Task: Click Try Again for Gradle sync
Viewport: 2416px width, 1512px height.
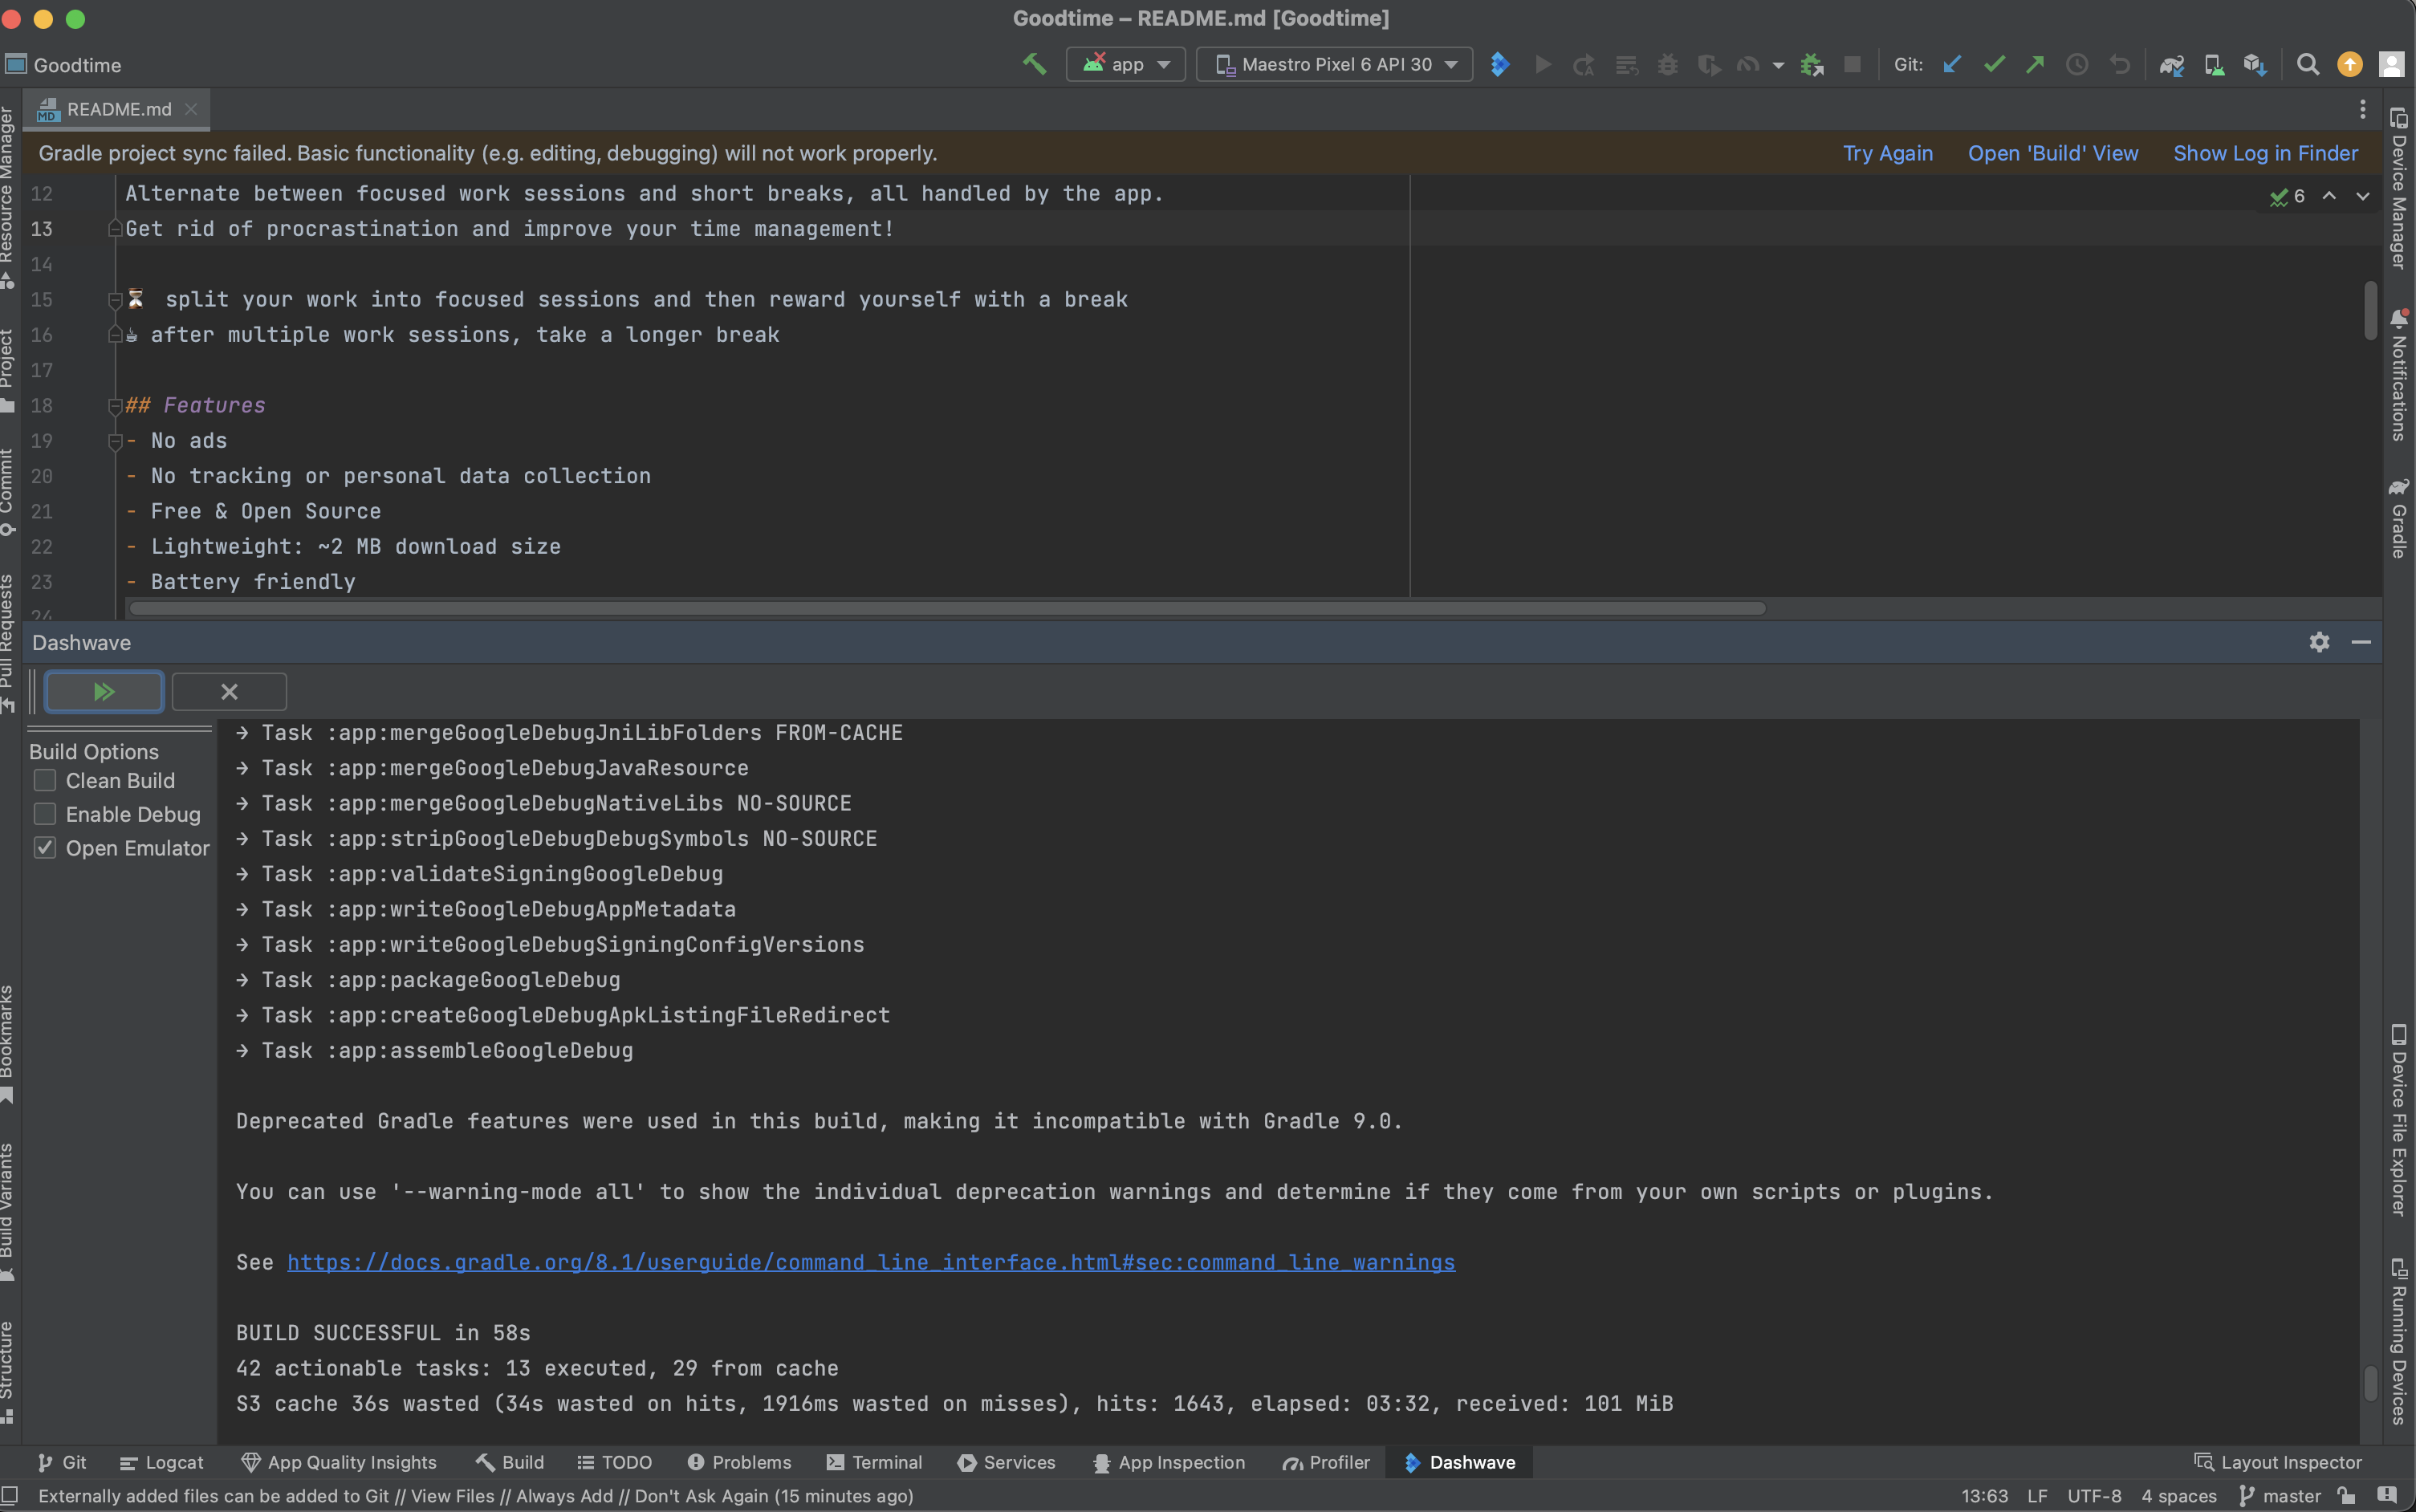Action: coord(1887,153)
